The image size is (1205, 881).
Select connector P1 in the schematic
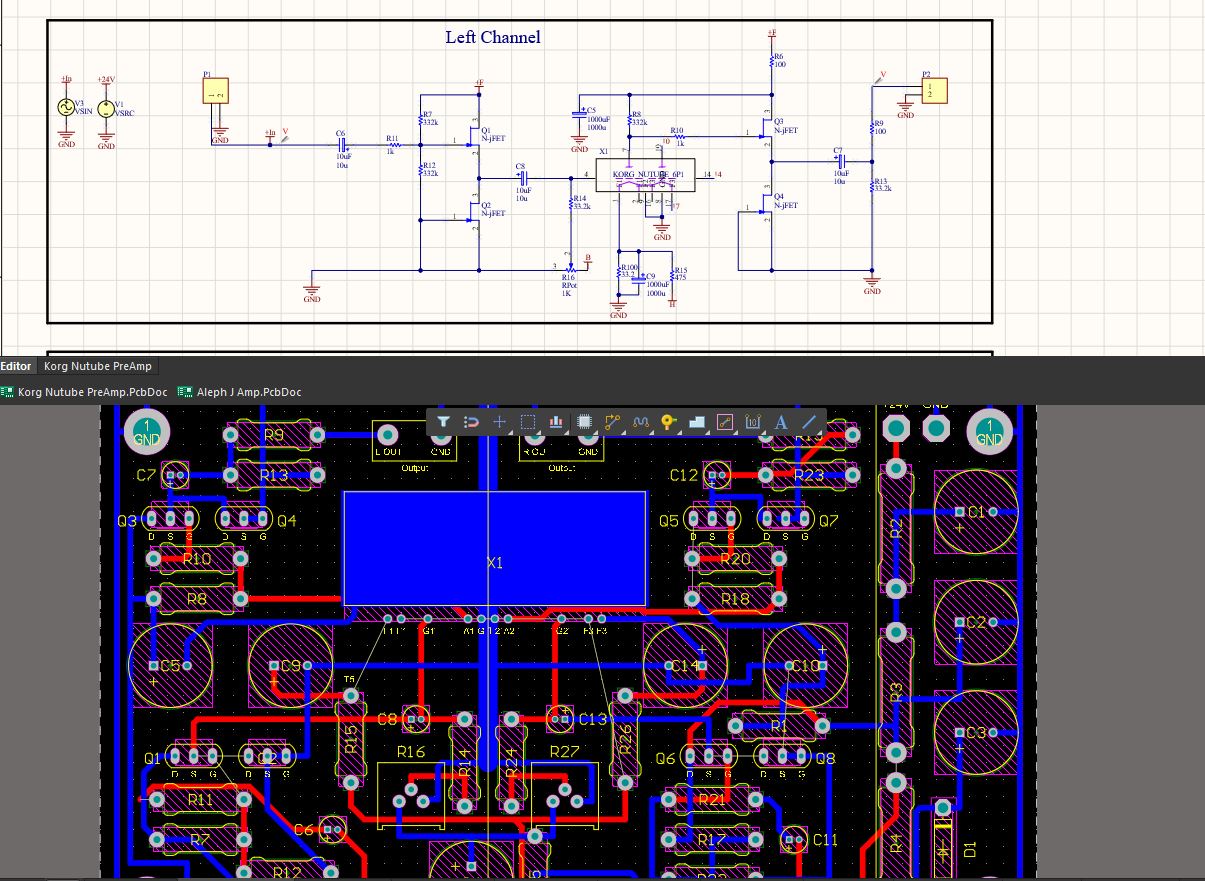click(x=216, y=90)
